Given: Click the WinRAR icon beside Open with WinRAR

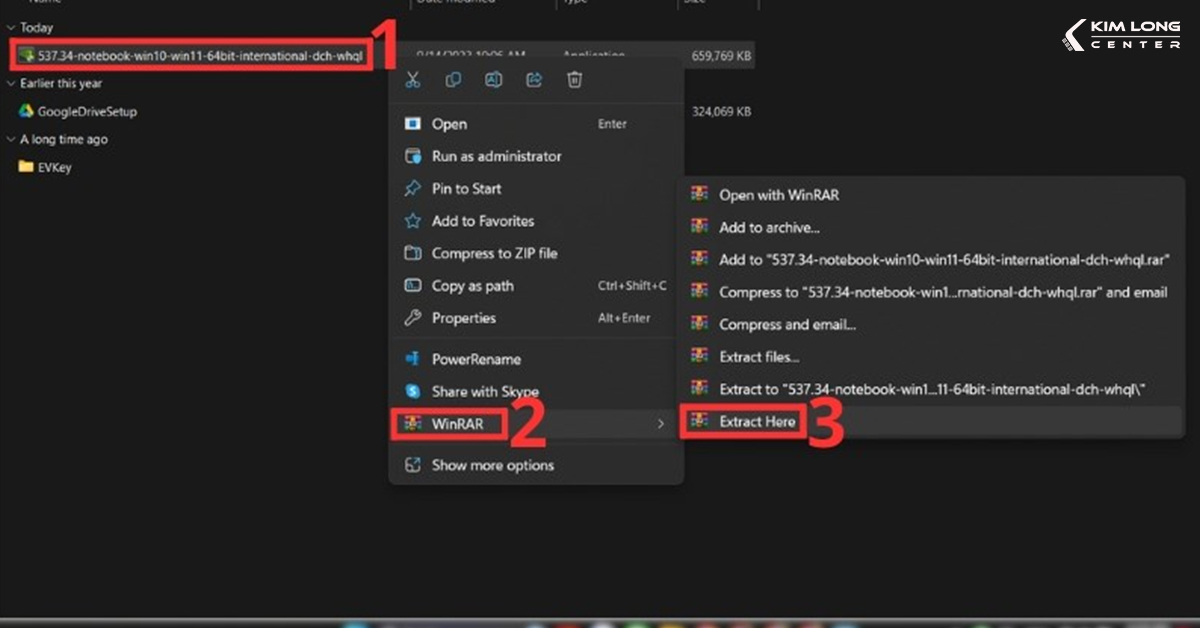Looking at the screenshot, I should point(698,195).
